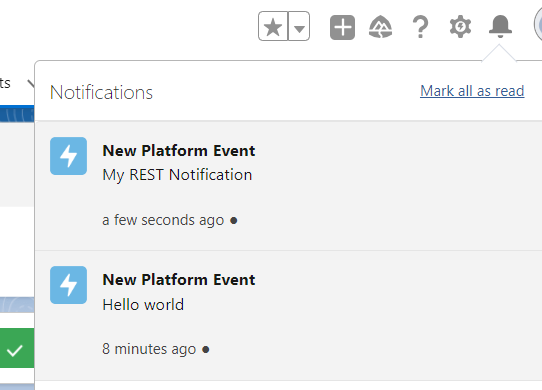Click lightning icon of Hello world notification

[x=68, y=285]
